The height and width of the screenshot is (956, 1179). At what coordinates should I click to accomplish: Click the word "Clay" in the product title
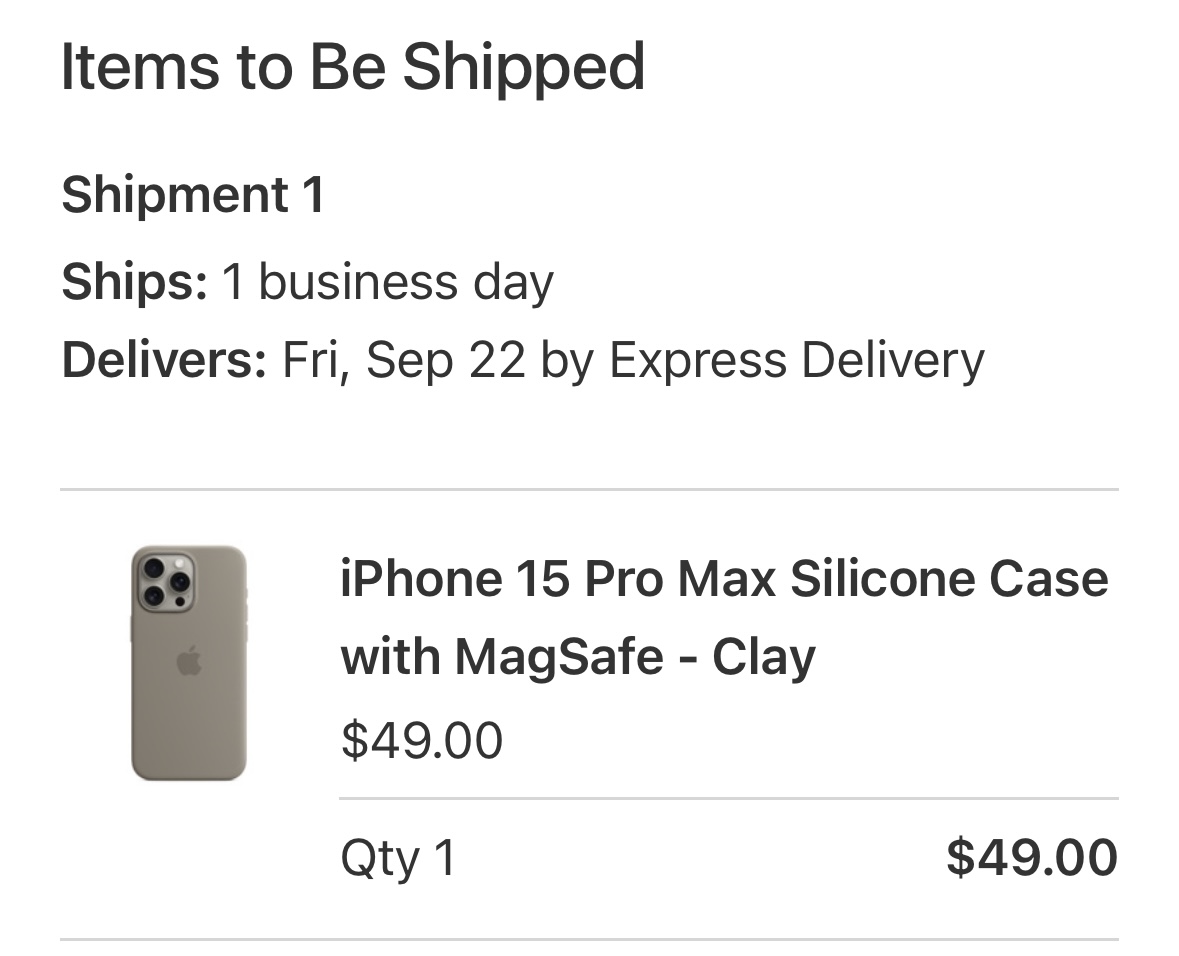pyautogui.click(x=764, y=656)
